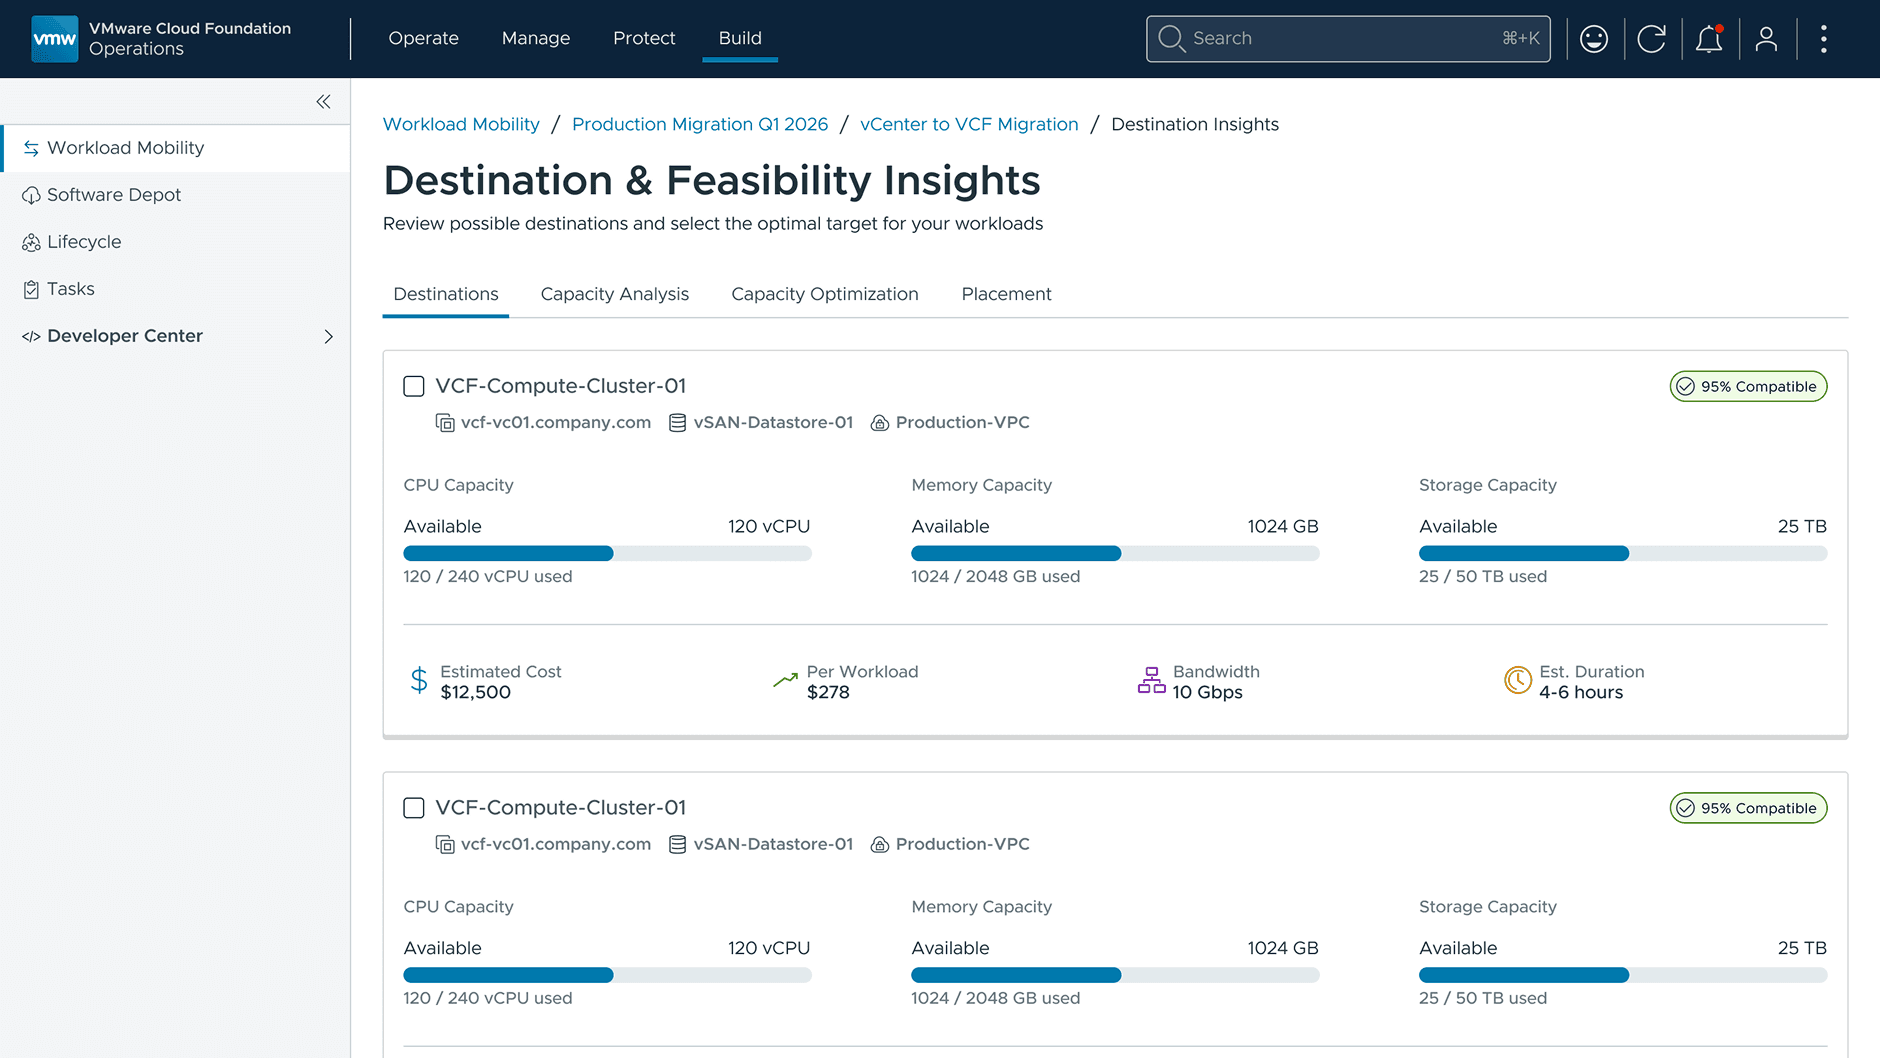The width and height of the screenshot is (1880, 1058).
Task: Open the vertical ellipsis menu
Action: point(1824,39)
